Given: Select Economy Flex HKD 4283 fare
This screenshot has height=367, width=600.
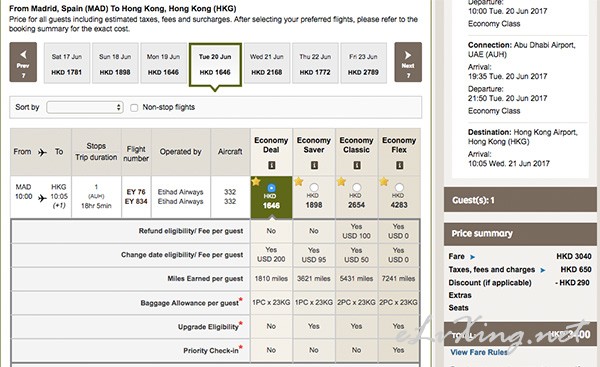Looking at the screenshot, I should click(399, 188).
